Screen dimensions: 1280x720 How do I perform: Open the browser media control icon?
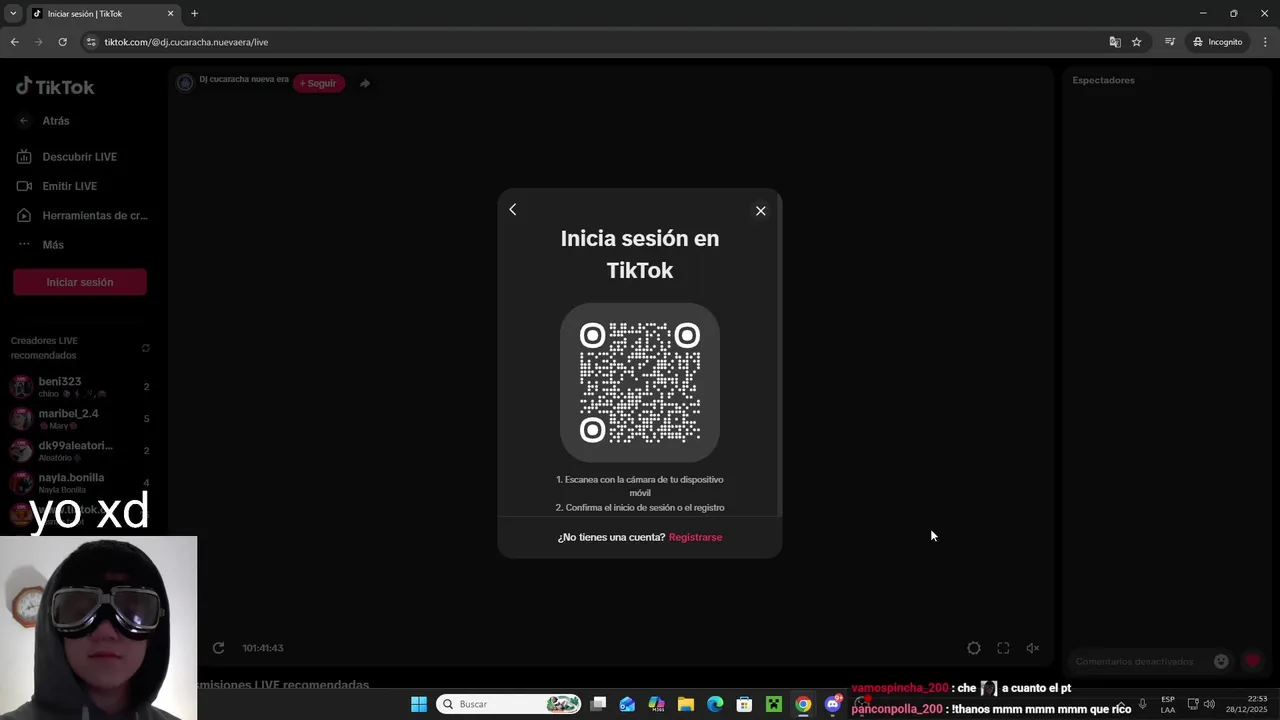point(1169,42)
